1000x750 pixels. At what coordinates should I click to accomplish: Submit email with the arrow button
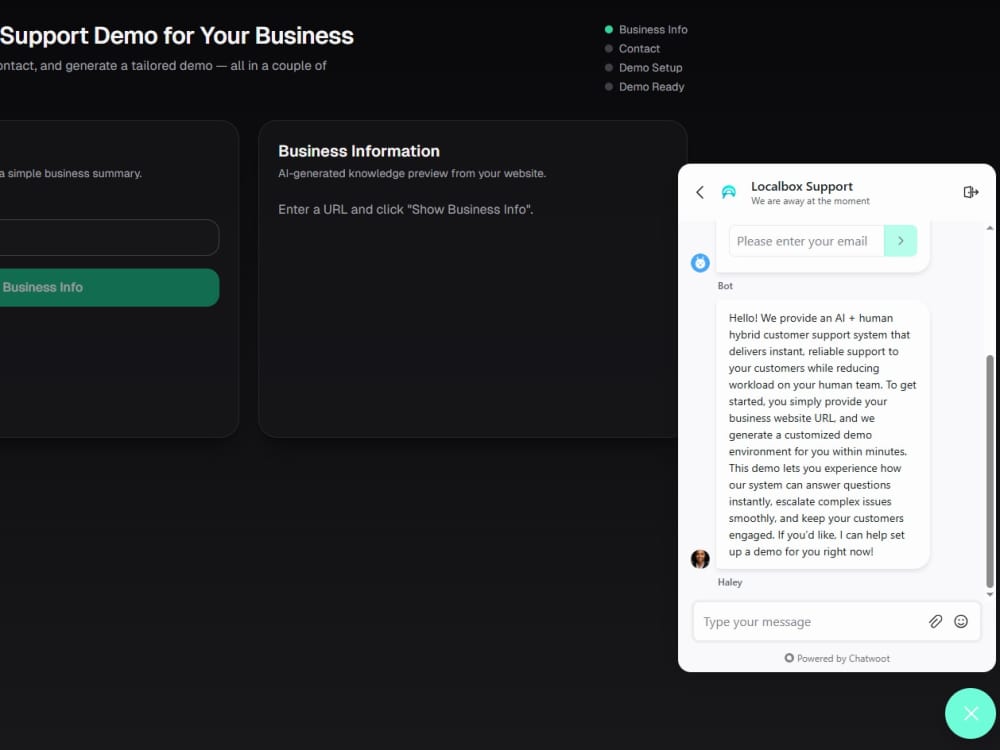point(901,241)
